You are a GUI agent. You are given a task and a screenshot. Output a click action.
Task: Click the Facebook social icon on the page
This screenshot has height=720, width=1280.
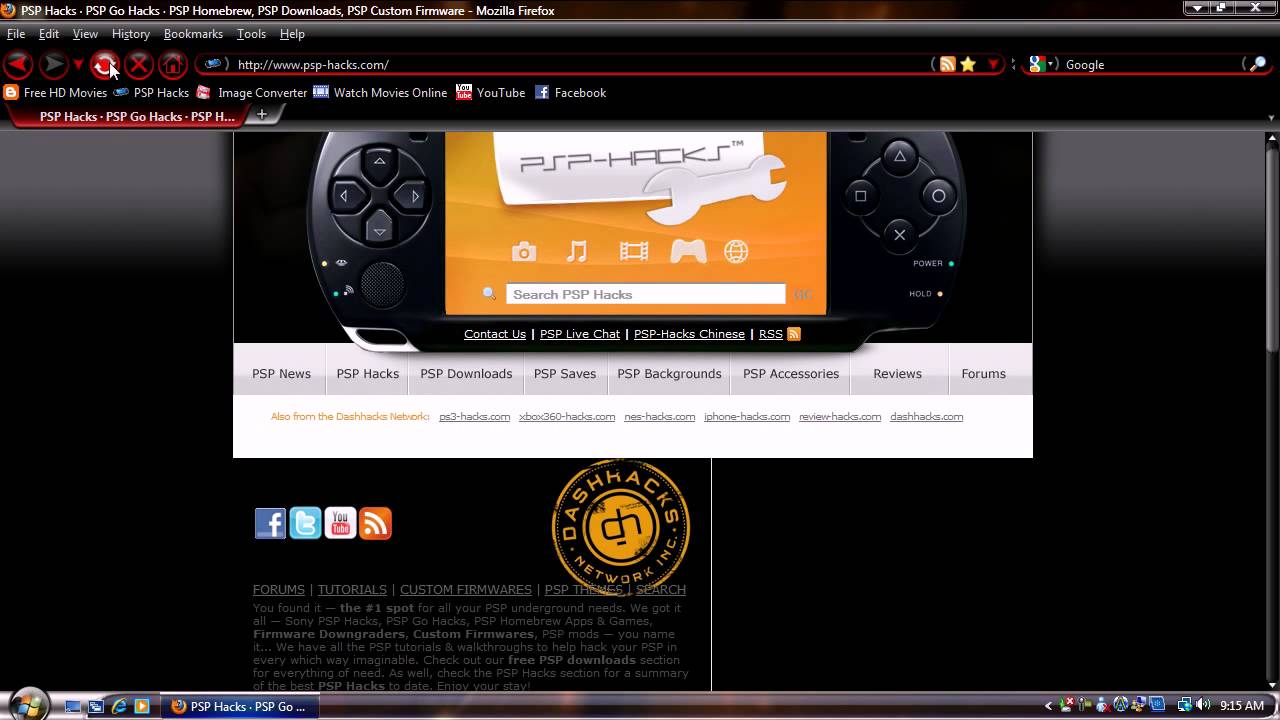point(270,523)
